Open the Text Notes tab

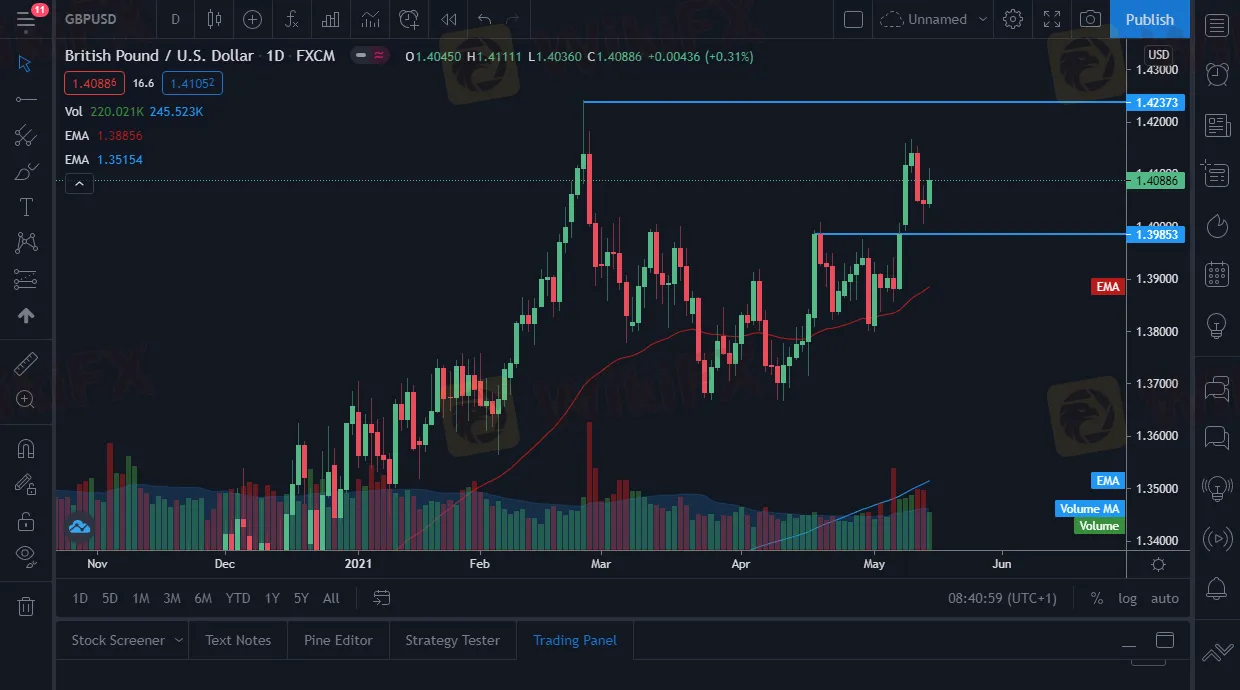coord(238,640)
